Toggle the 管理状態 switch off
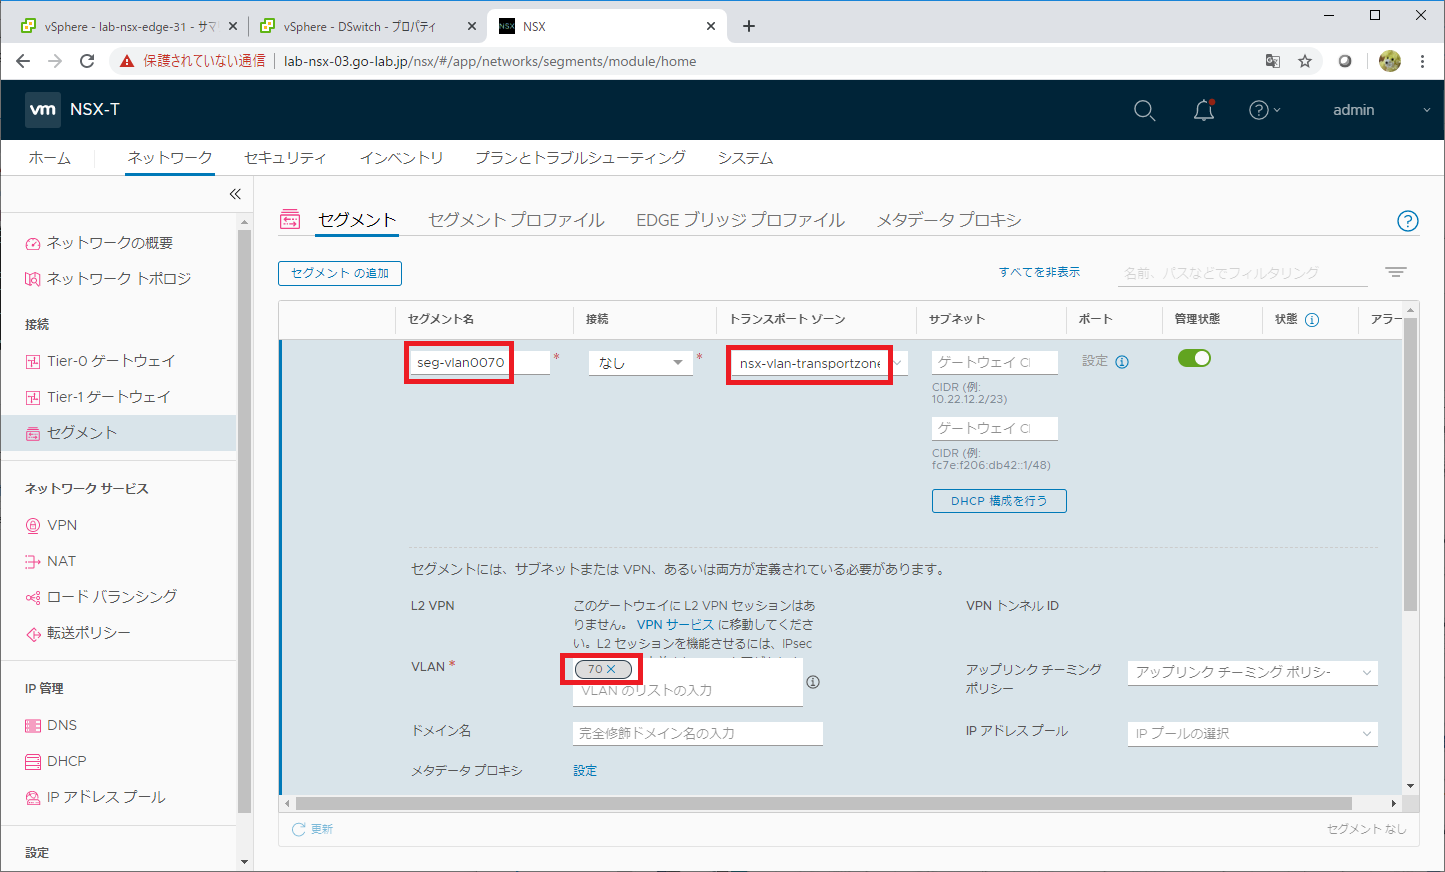This screenshot has height=872, width=1445. [x=1194, y=358]
